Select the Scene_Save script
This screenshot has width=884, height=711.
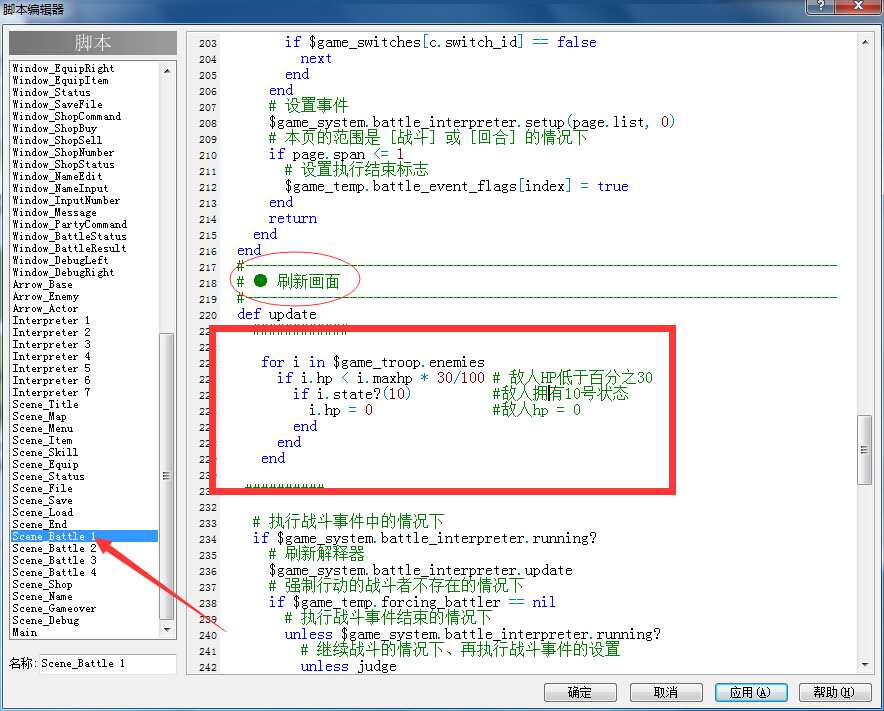(85, 500)
